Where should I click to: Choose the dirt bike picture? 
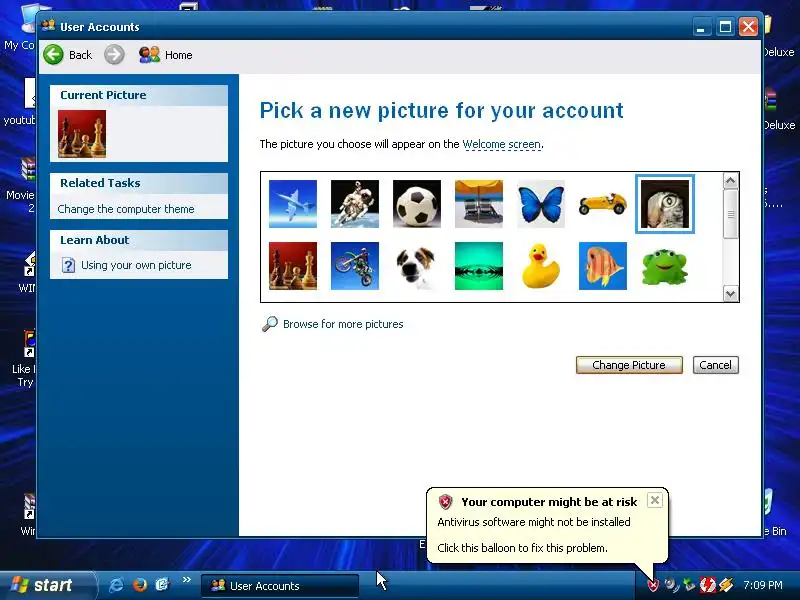coord(355,266)
